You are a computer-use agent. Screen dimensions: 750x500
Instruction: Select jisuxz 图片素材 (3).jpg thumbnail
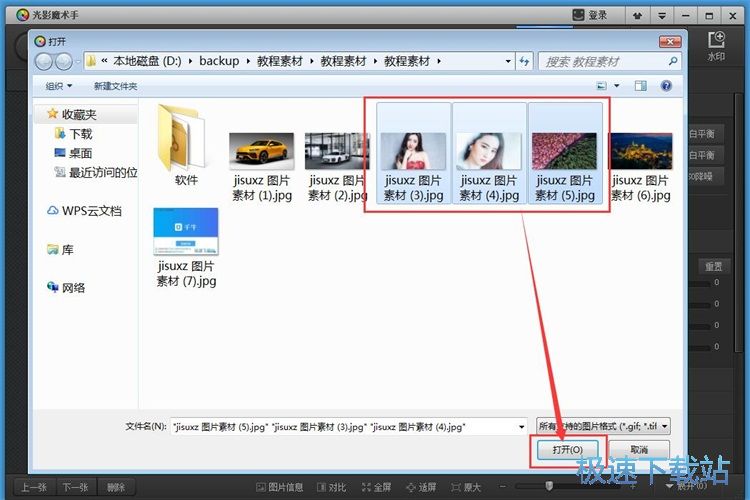point(413,153)
